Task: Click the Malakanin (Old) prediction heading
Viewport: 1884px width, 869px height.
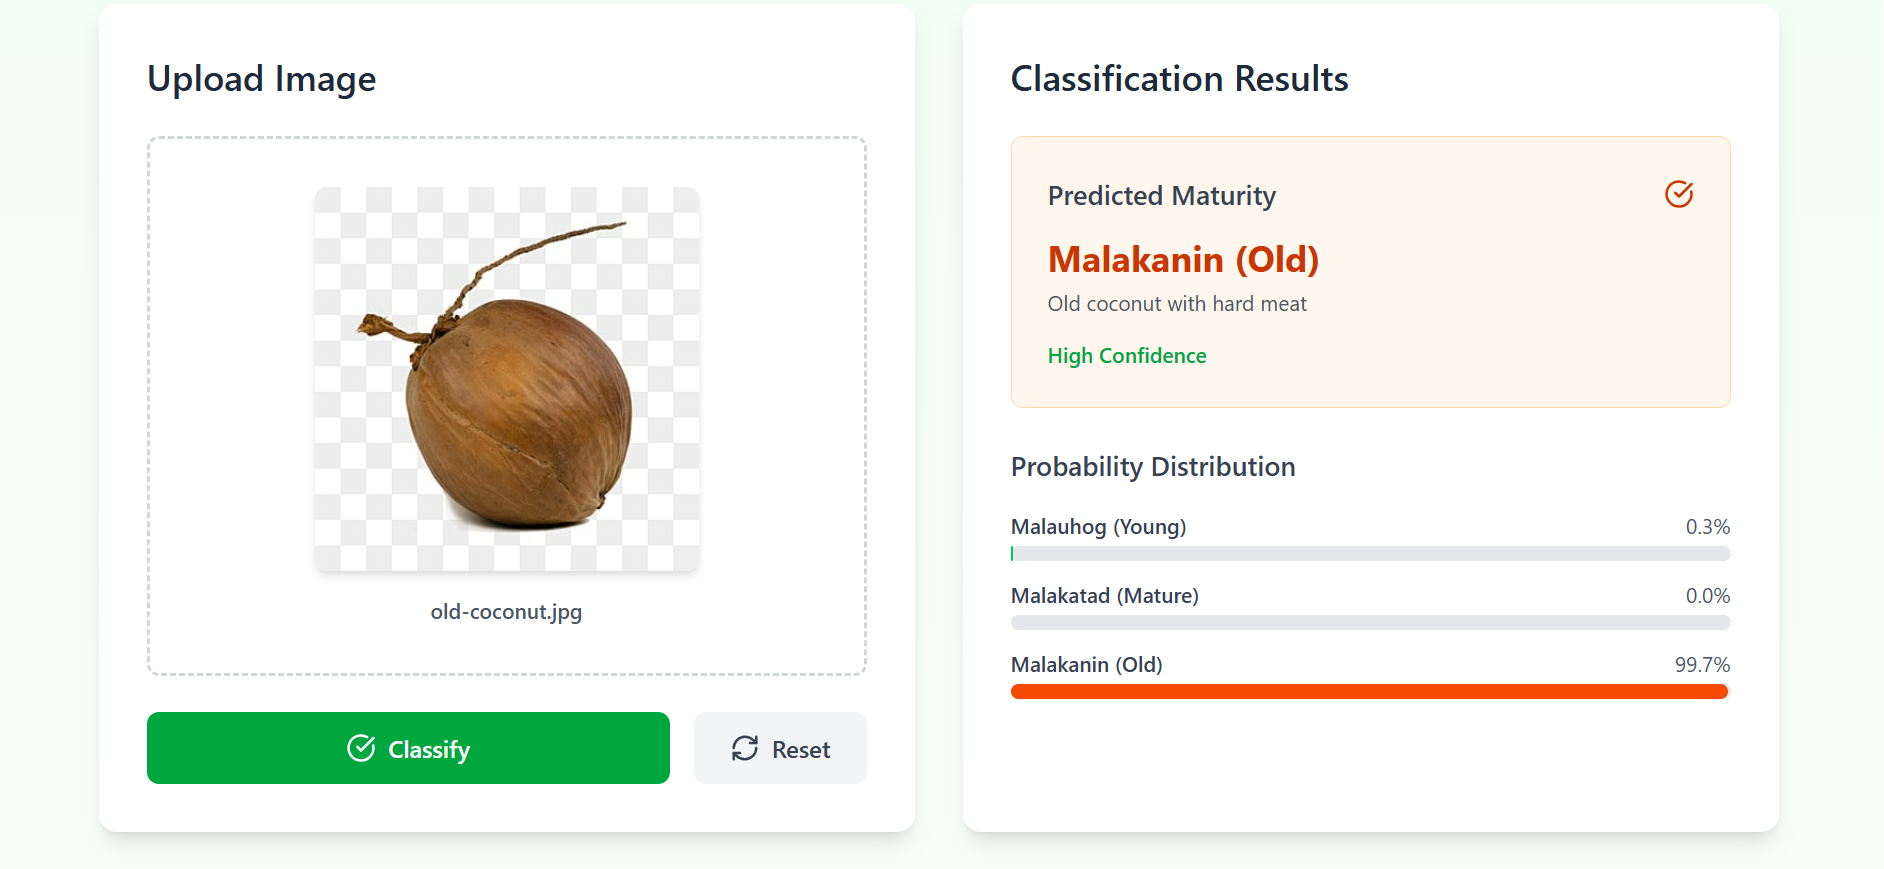Action: click(x=1183, y=259)
